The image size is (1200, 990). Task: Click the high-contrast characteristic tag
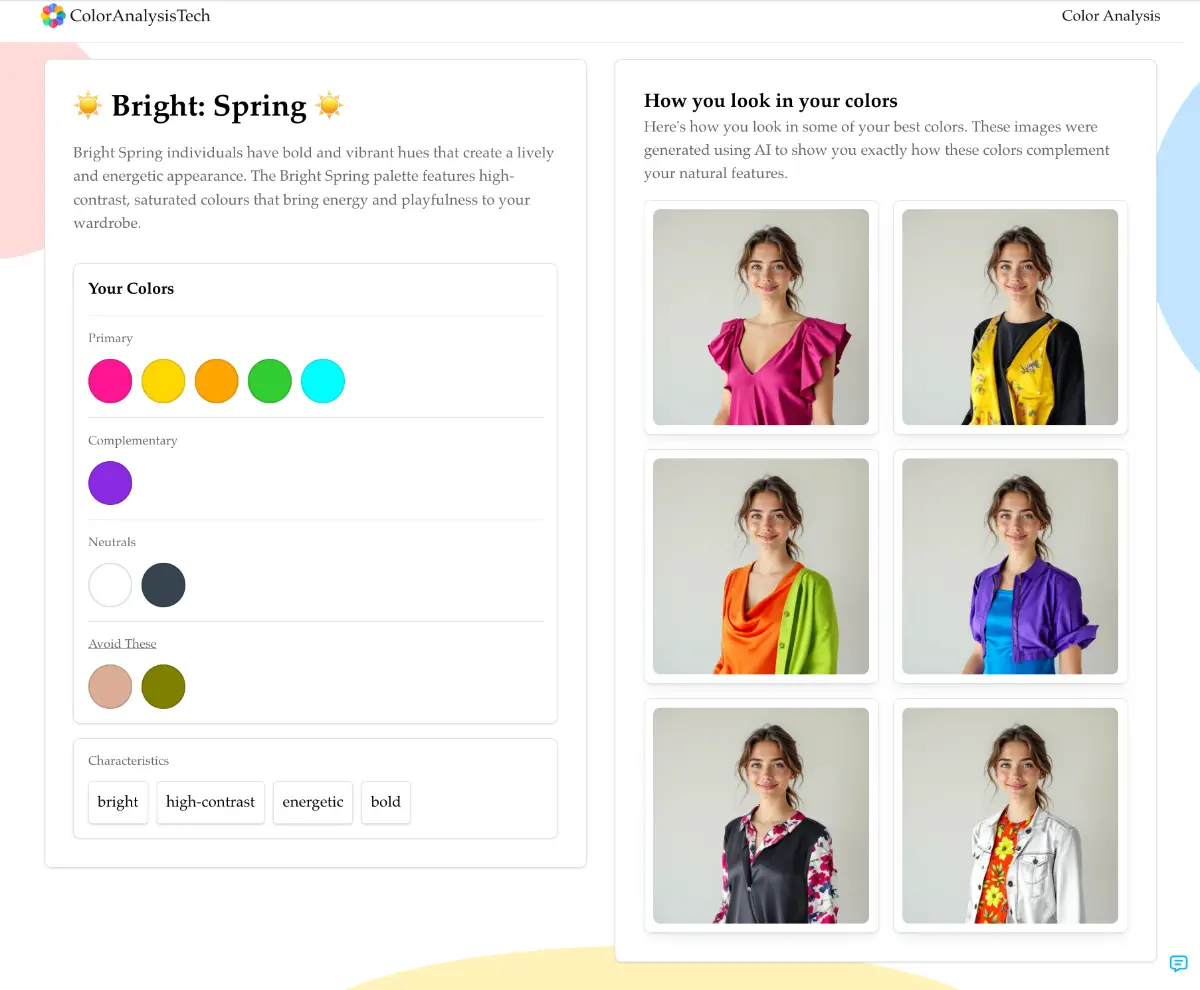pos(210,802)
